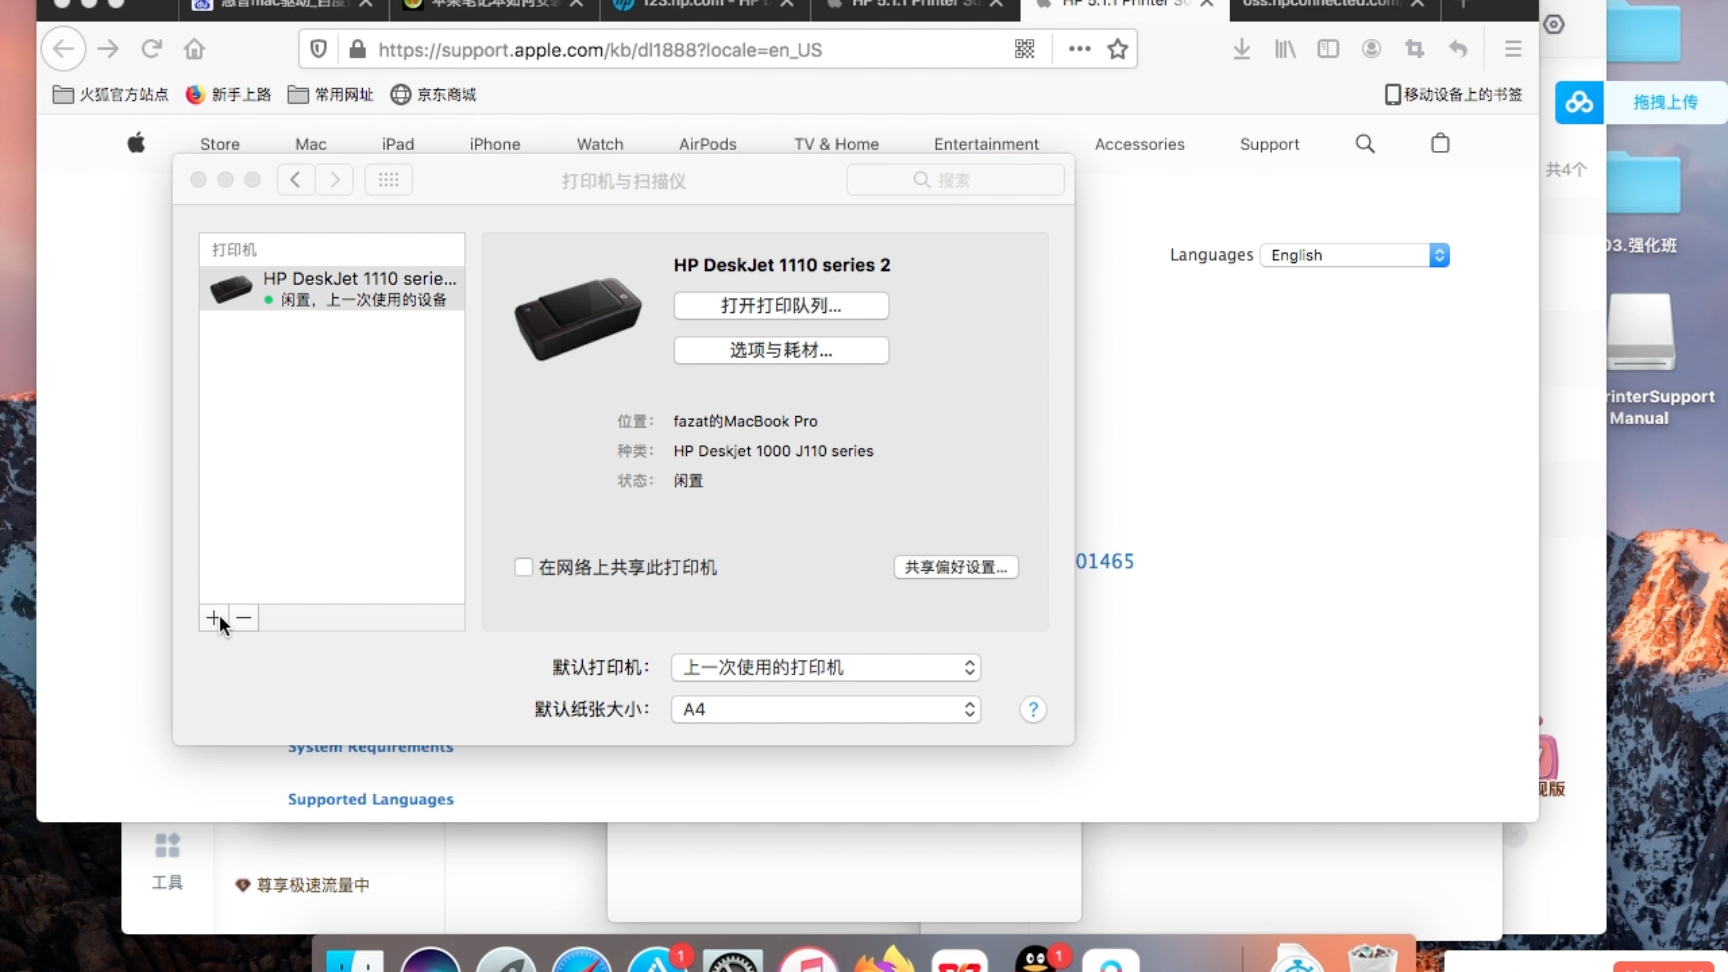Click the plus button to add a printer

[x=213, y=618]
